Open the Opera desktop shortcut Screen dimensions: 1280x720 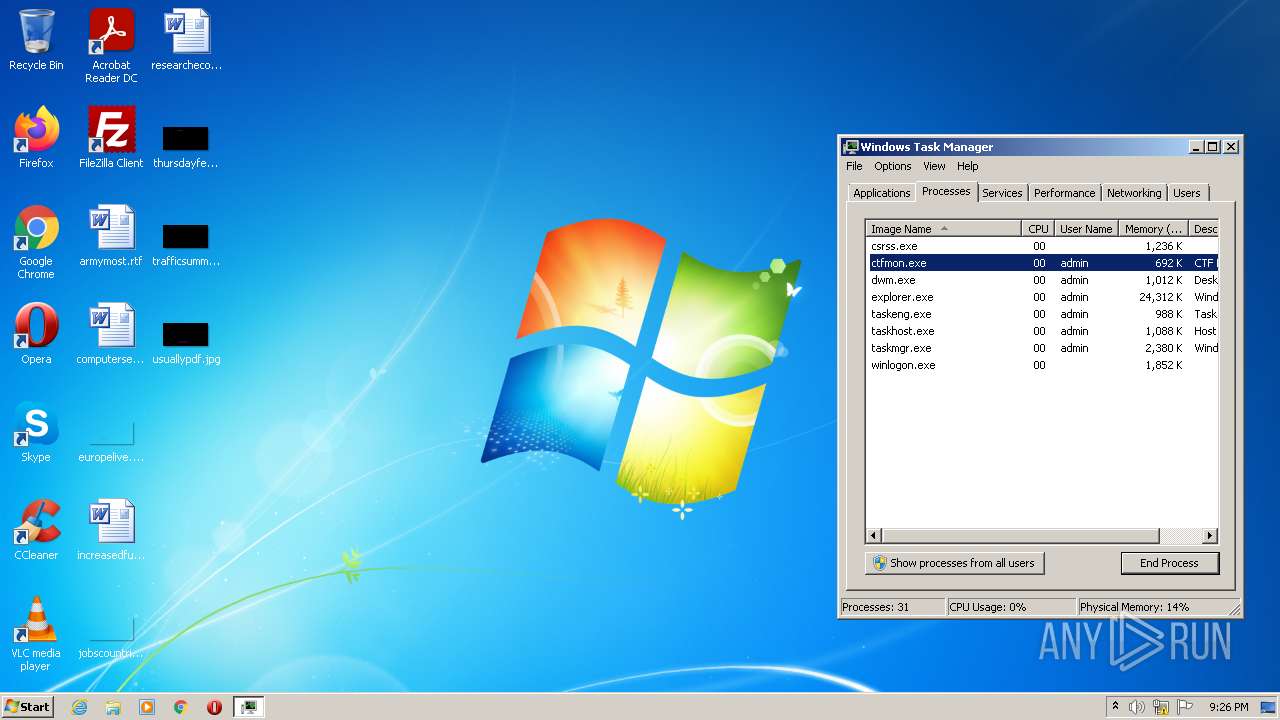pos(36,334)
